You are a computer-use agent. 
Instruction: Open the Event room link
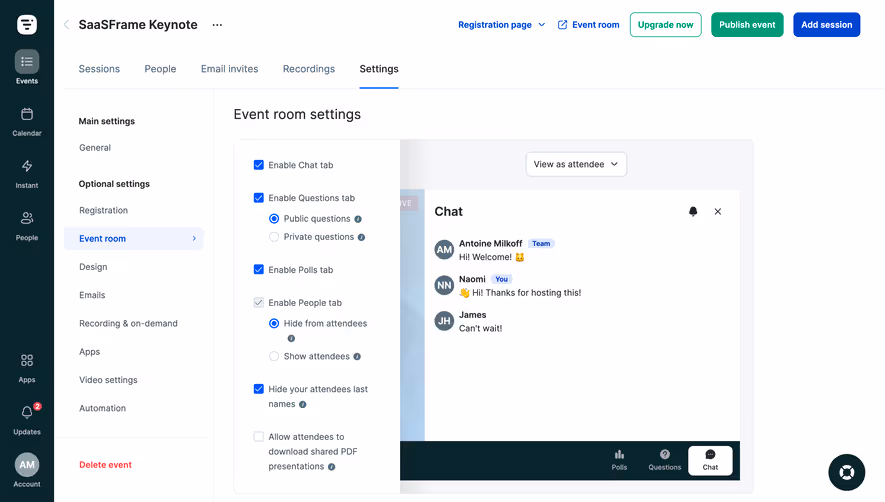coord(595,25)
